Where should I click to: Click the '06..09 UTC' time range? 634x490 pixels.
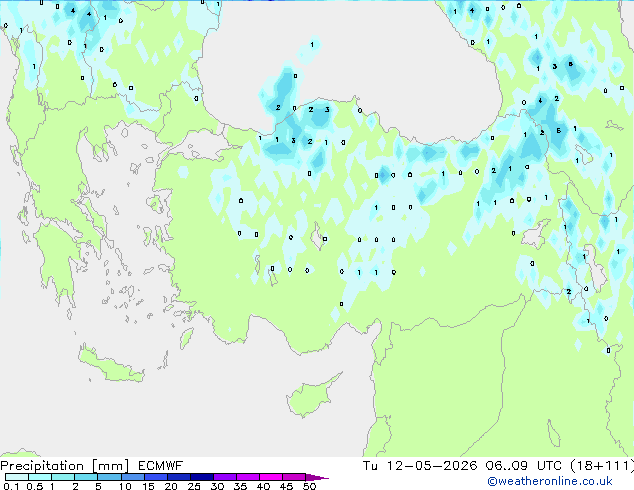524,466
